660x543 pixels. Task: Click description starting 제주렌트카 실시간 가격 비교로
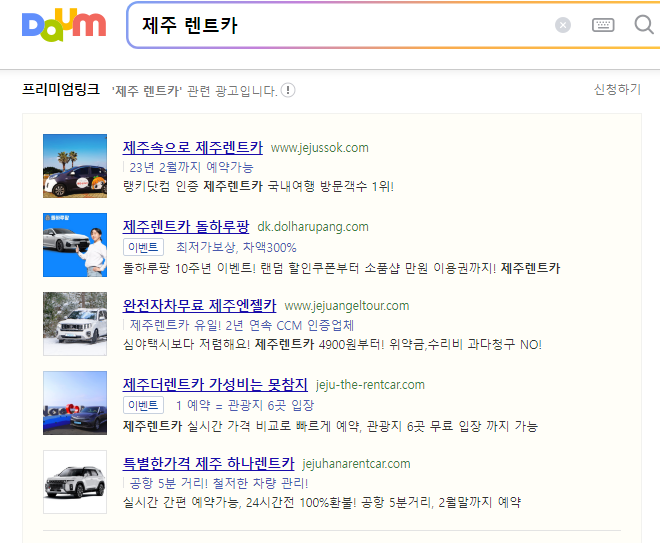(330, 426)
